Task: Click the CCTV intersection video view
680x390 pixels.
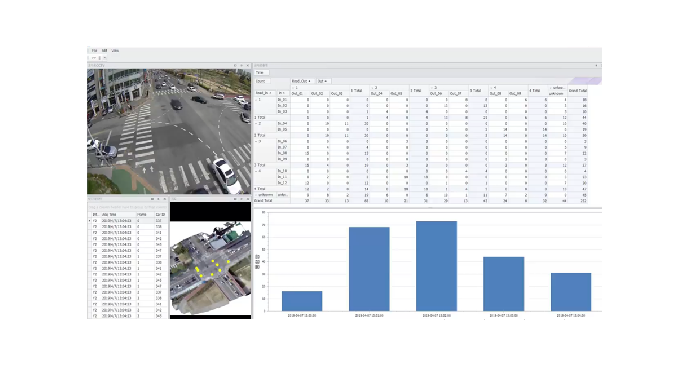Action: pos(169,131)
